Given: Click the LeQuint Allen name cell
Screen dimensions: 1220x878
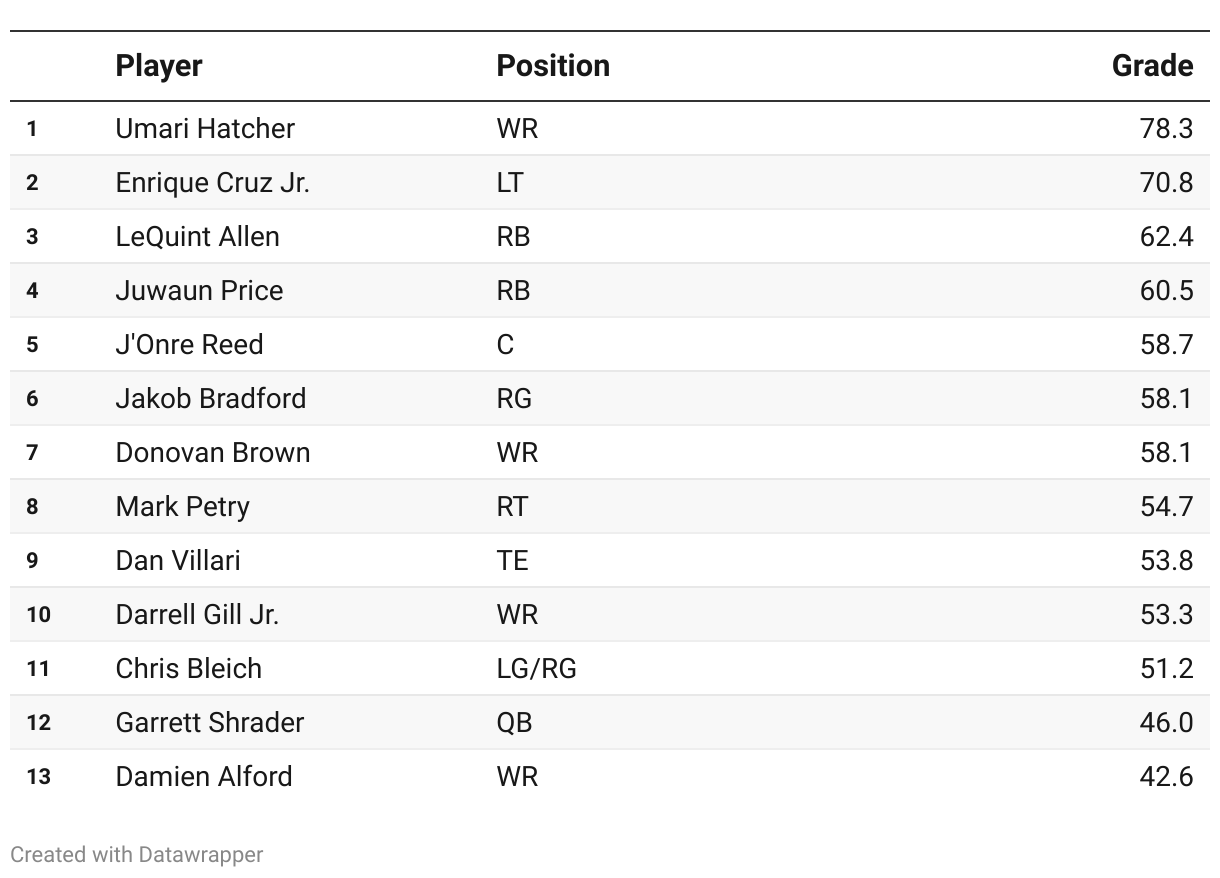Looking at the screenshot, I should point(197,237).
